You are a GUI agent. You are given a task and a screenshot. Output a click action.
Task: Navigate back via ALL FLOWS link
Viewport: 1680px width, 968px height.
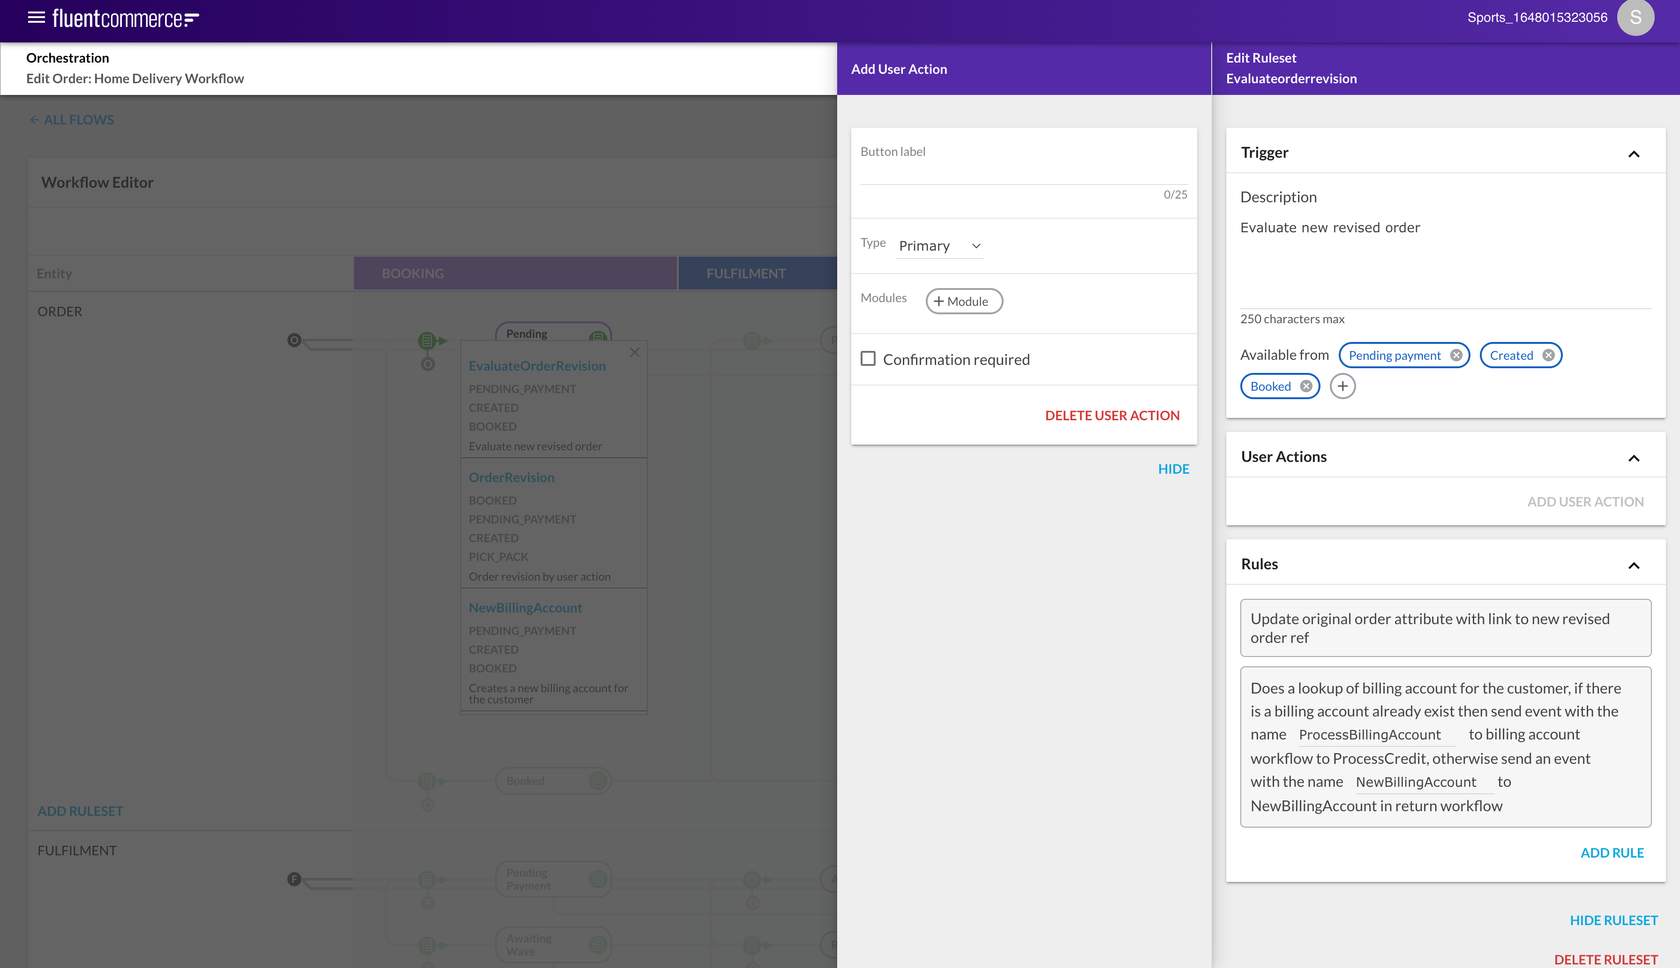70,119
